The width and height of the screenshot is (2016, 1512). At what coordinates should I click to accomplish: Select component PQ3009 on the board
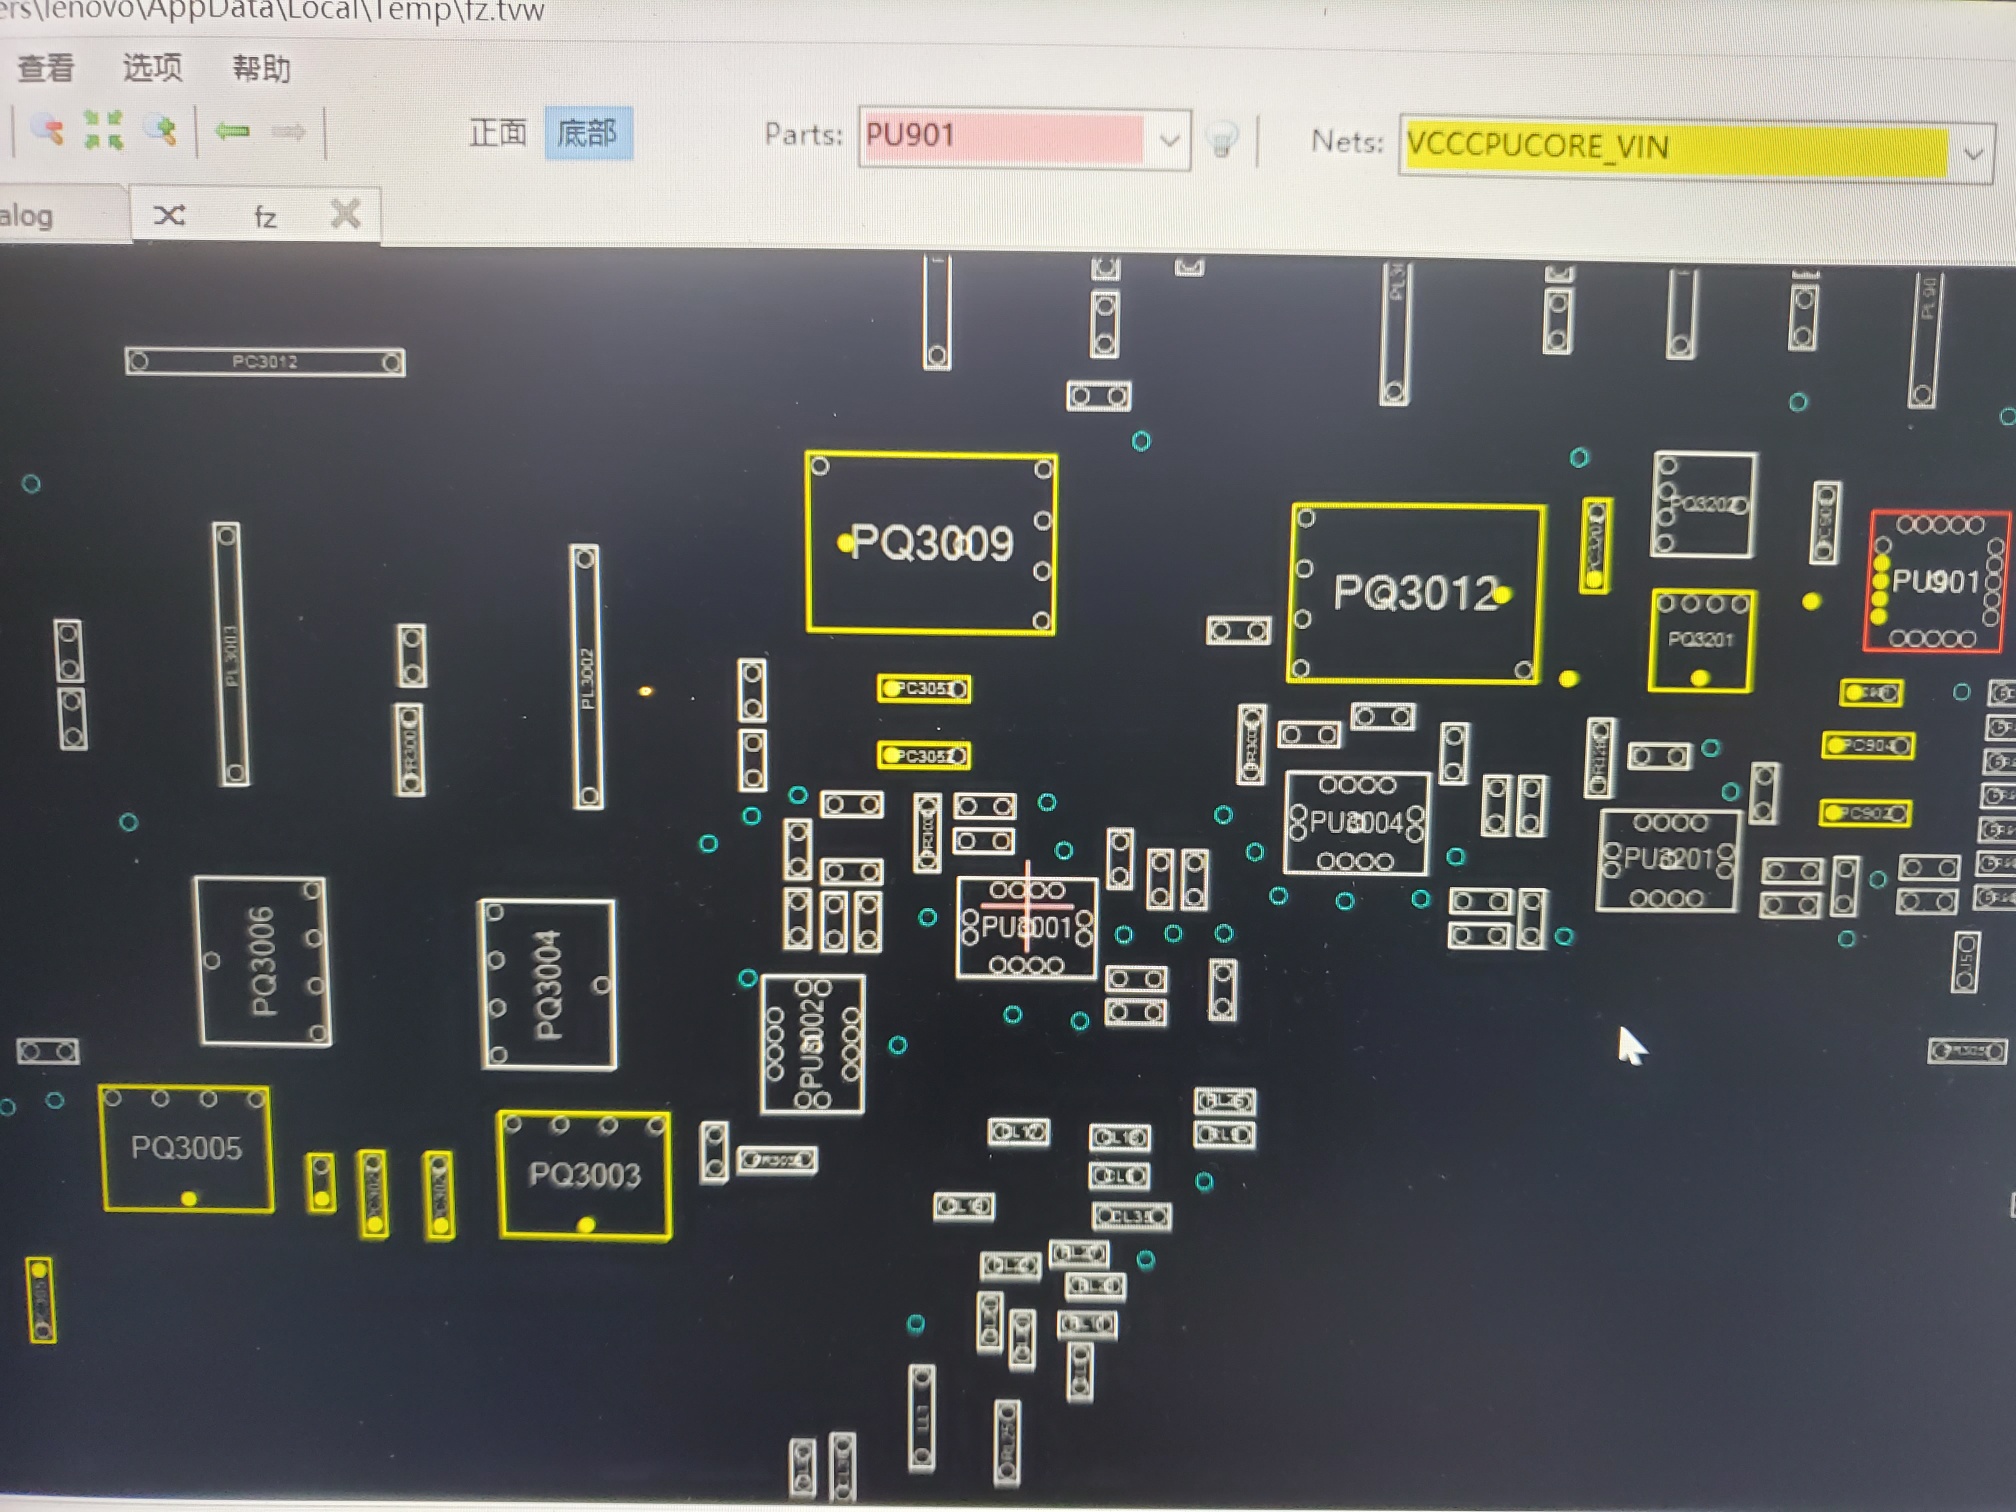click(x=931, y=543)
